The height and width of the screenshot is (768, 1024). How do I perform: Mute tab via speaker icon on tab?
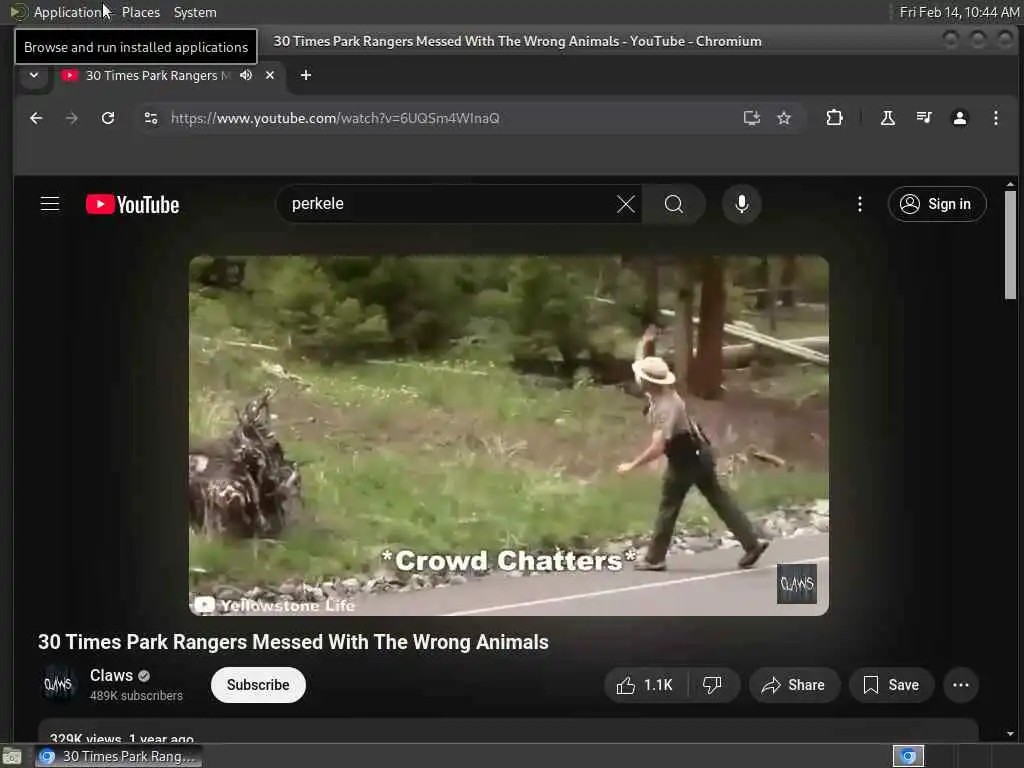point(246,75)
